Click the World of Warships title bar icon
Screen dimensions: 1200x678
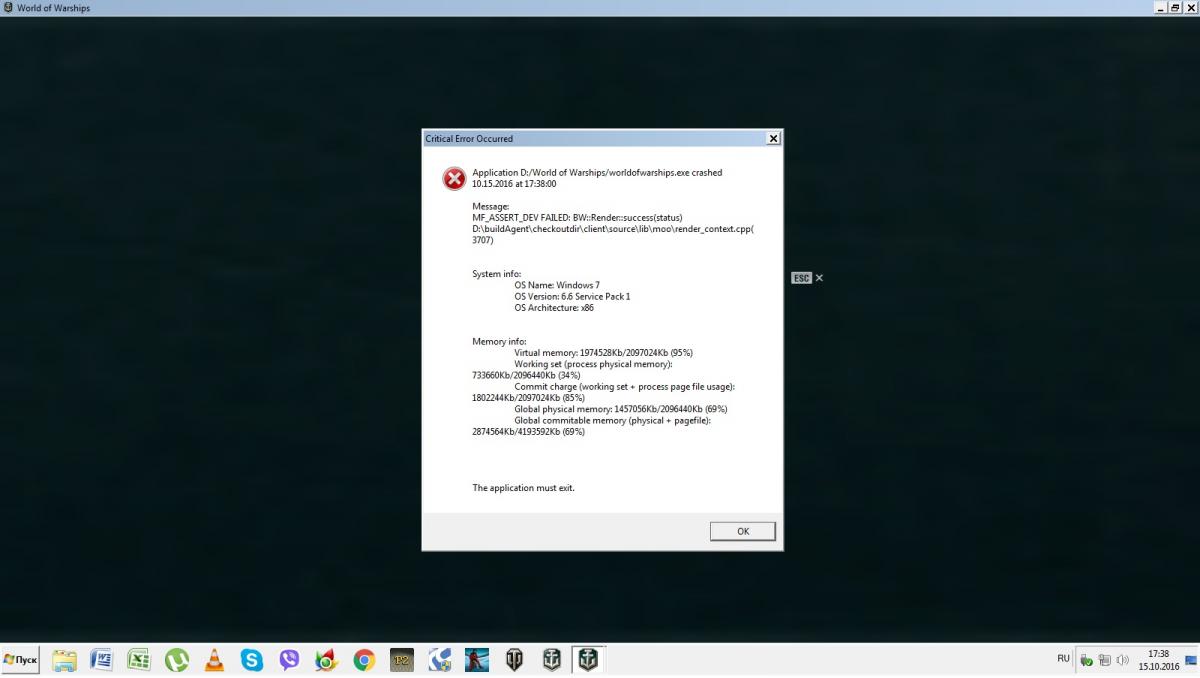pos(9,8)
